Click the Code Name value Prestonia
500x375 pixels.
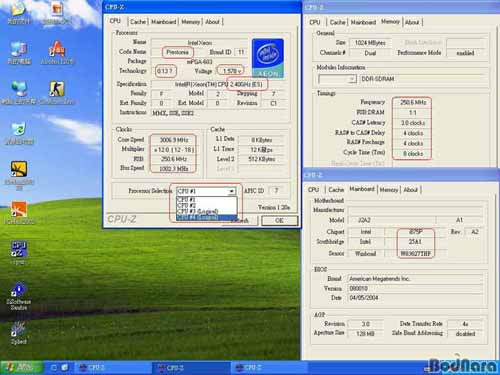[x=177, y=52]
